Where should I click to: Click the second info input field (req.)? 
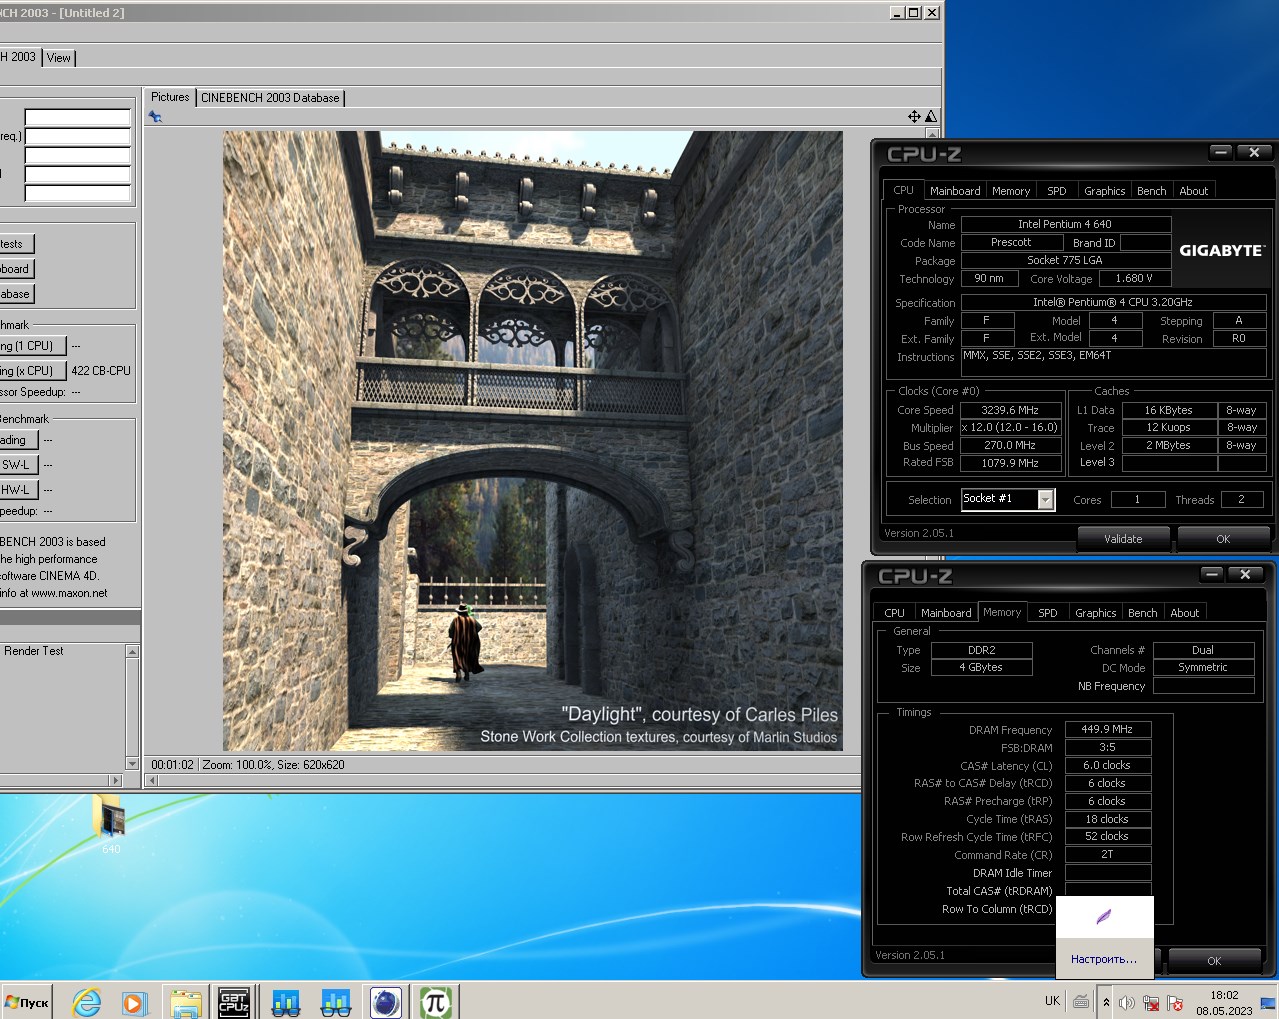click(77, 136)
